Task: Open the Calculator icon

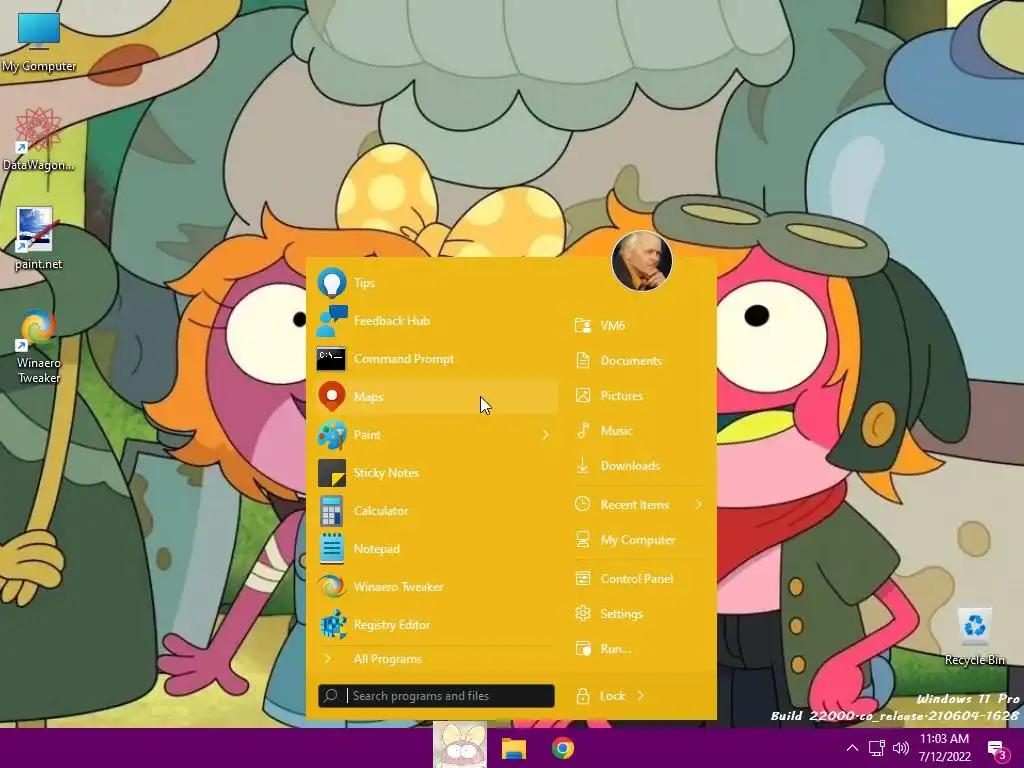Action: (x=332, y=511)
